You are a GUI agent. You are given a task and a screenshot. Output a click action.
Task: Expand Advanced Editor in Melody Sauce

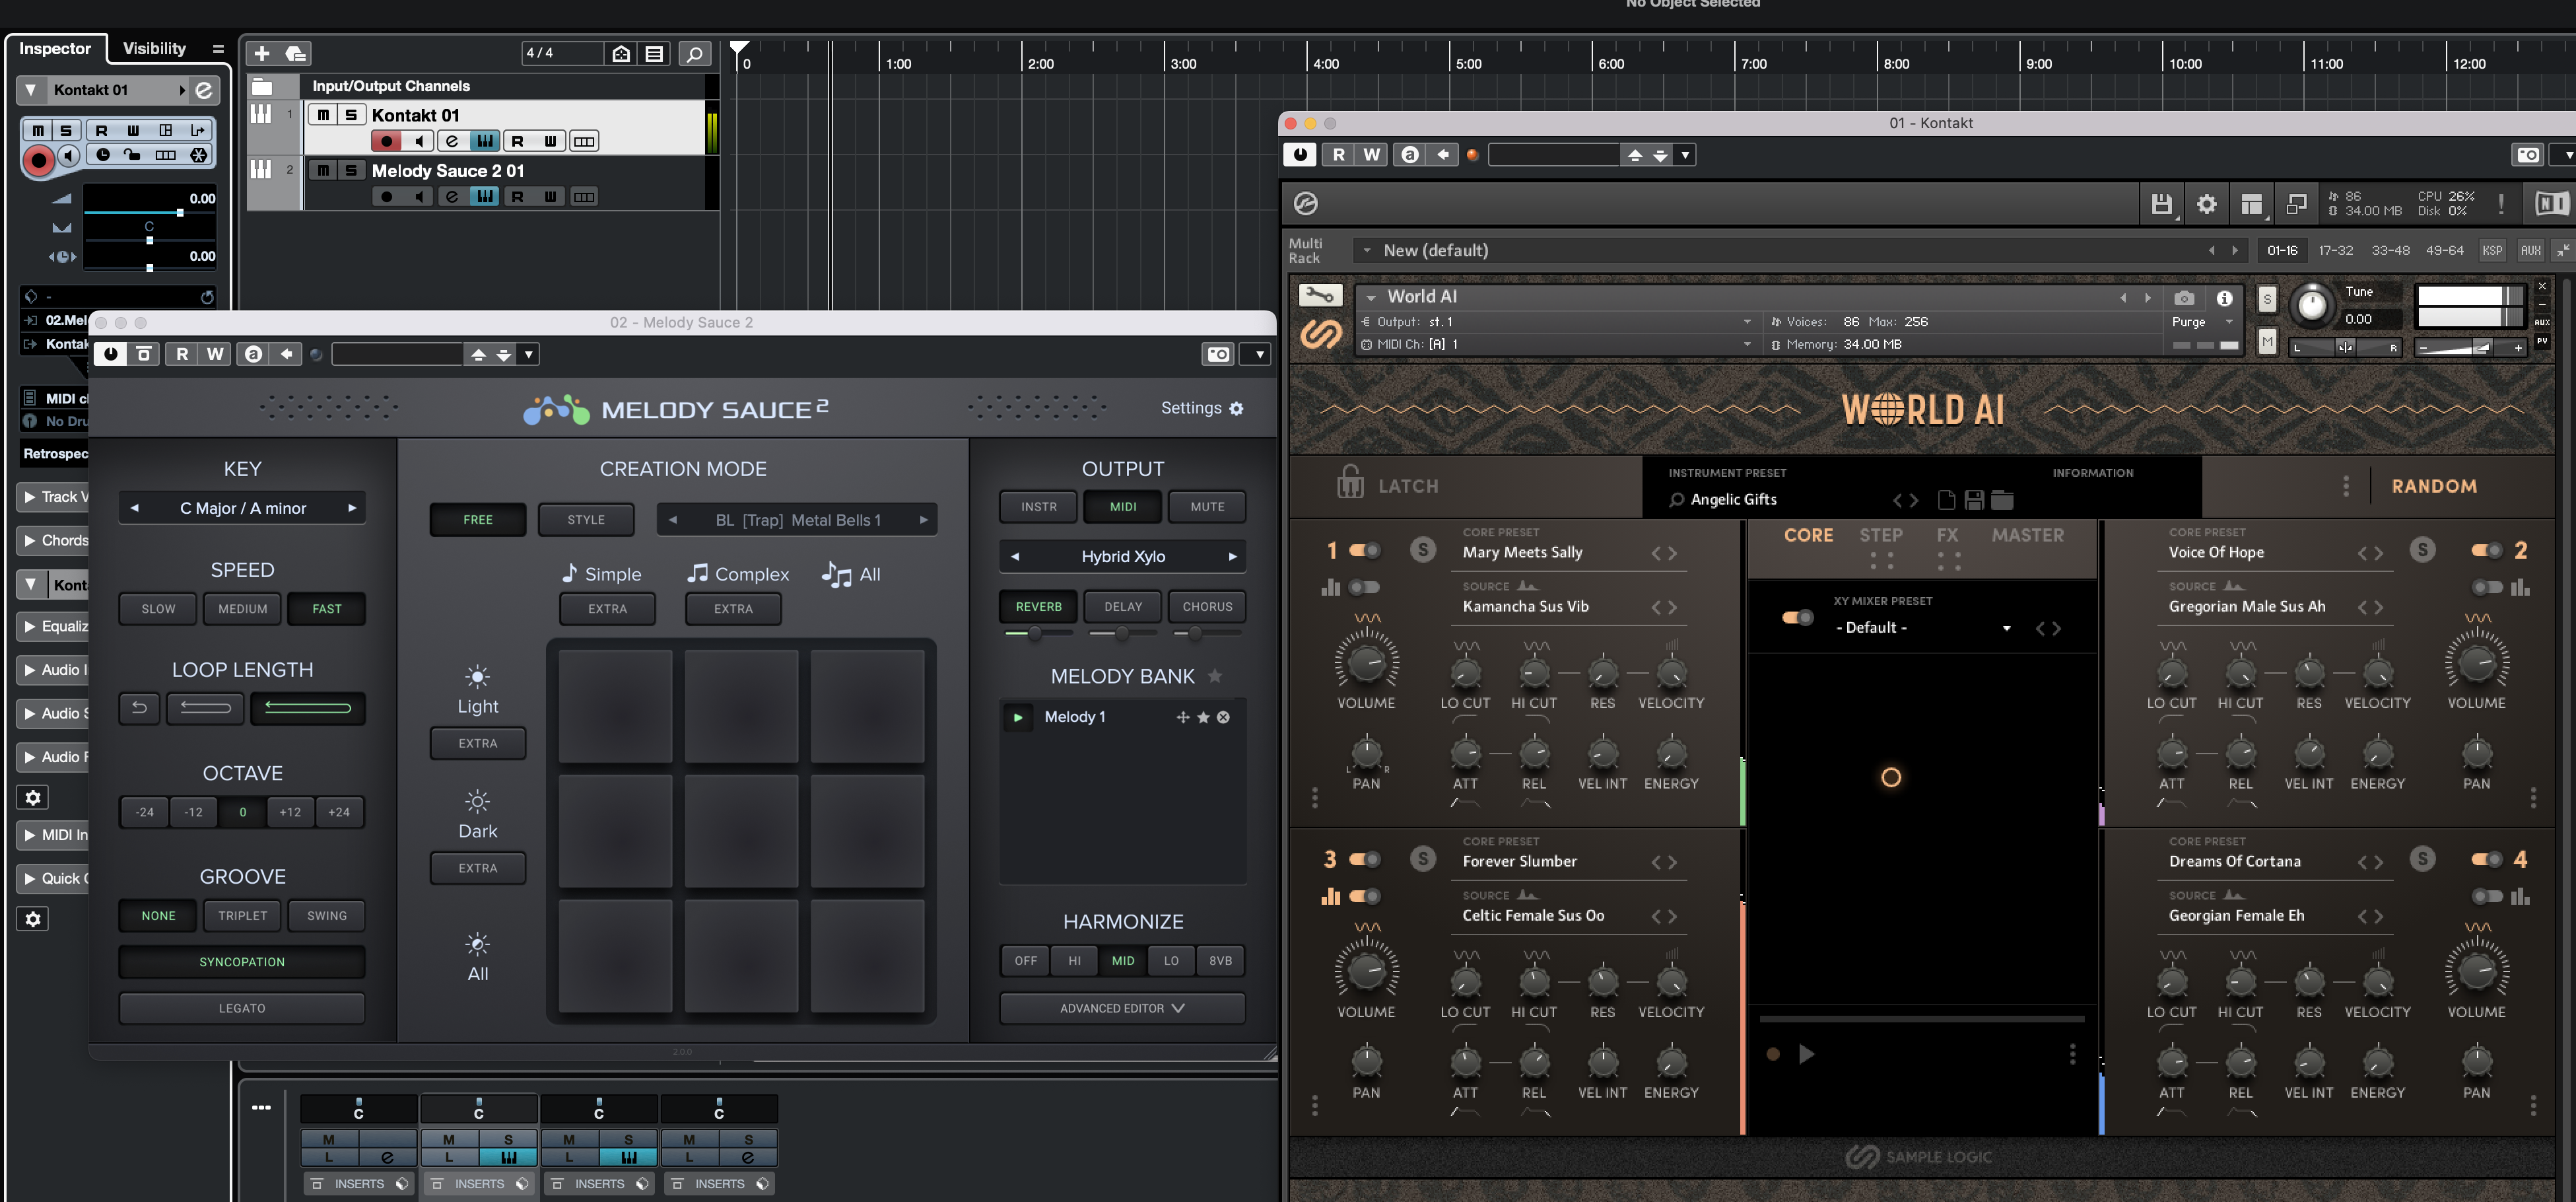tap(1122, 1008)
